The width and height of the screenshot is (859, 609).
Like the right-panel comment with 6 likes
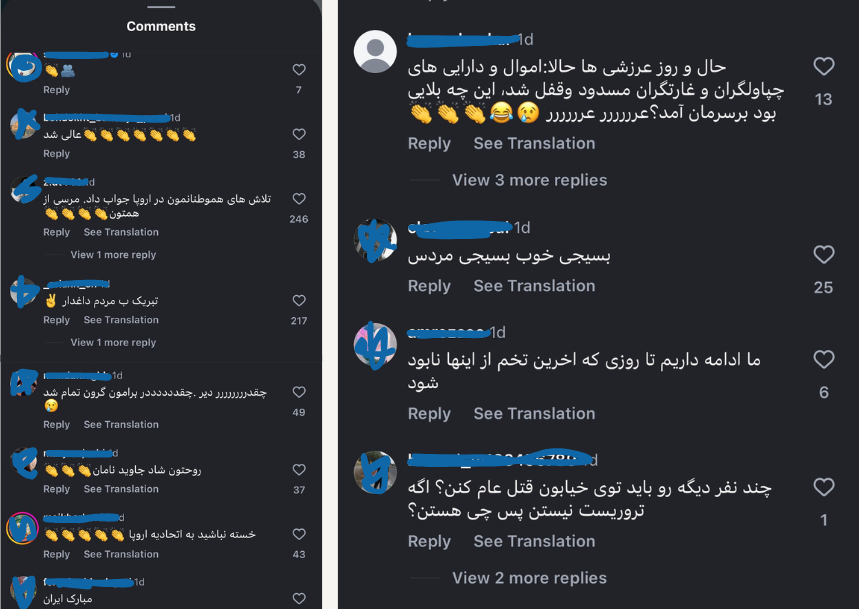pyautogui.click(x=823, y=360)
